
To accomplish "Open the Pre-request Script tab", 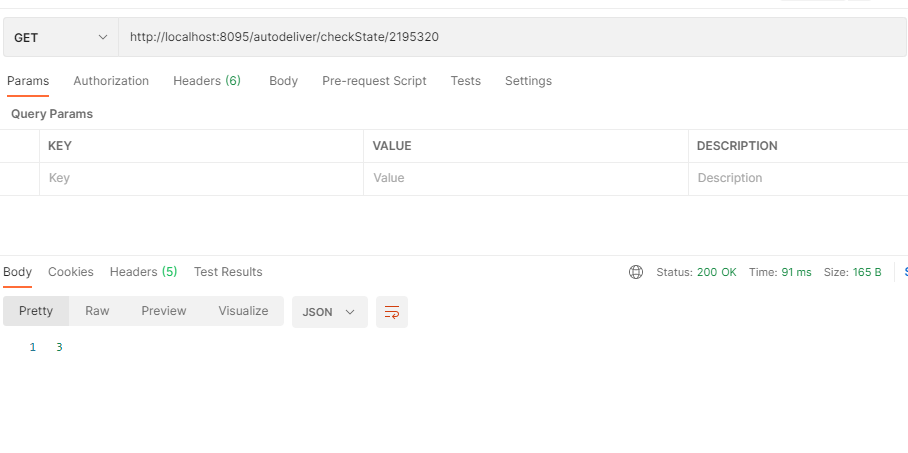I will click(374, 81).
